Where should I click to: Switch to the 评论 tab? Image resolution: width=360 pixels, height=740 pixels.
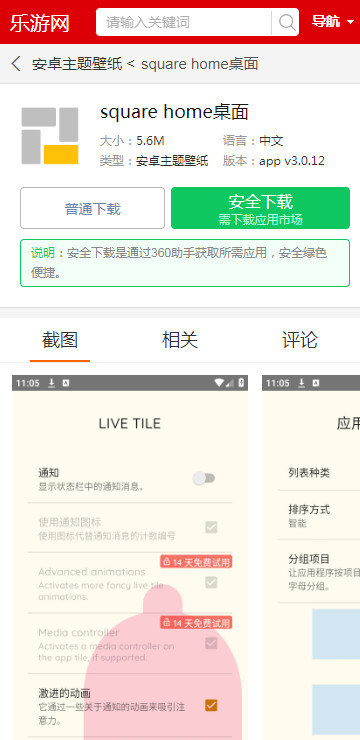pos(300,340)
